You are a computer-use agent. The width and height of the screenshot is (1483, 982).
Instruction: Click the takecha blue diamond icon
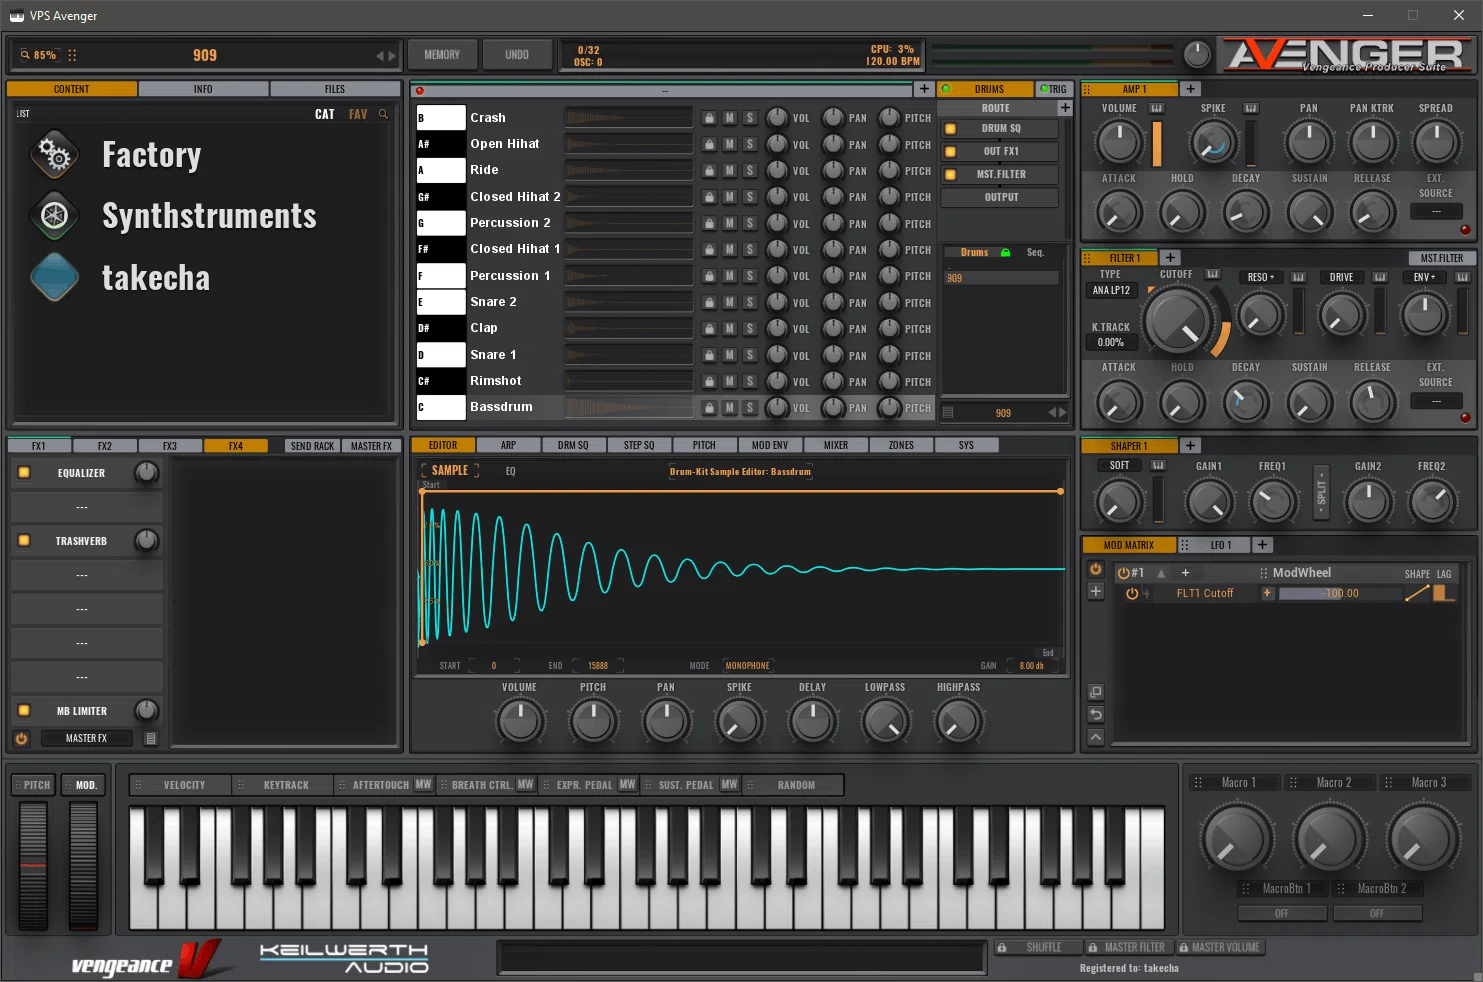[54, 278]
